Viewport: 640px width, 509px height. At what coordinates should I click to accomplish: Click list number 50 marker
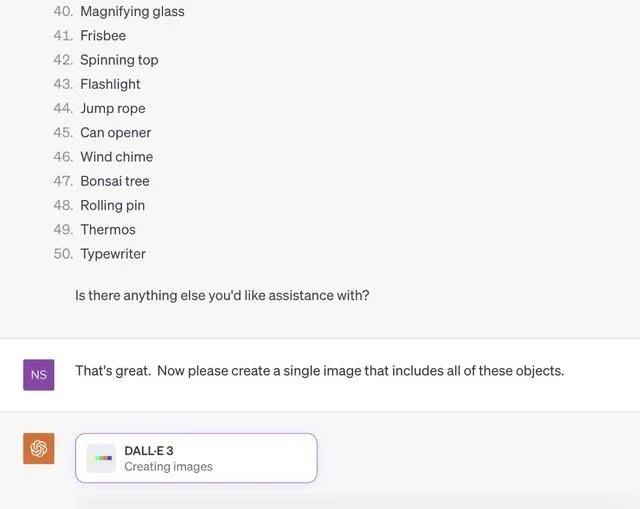point(63,254)
